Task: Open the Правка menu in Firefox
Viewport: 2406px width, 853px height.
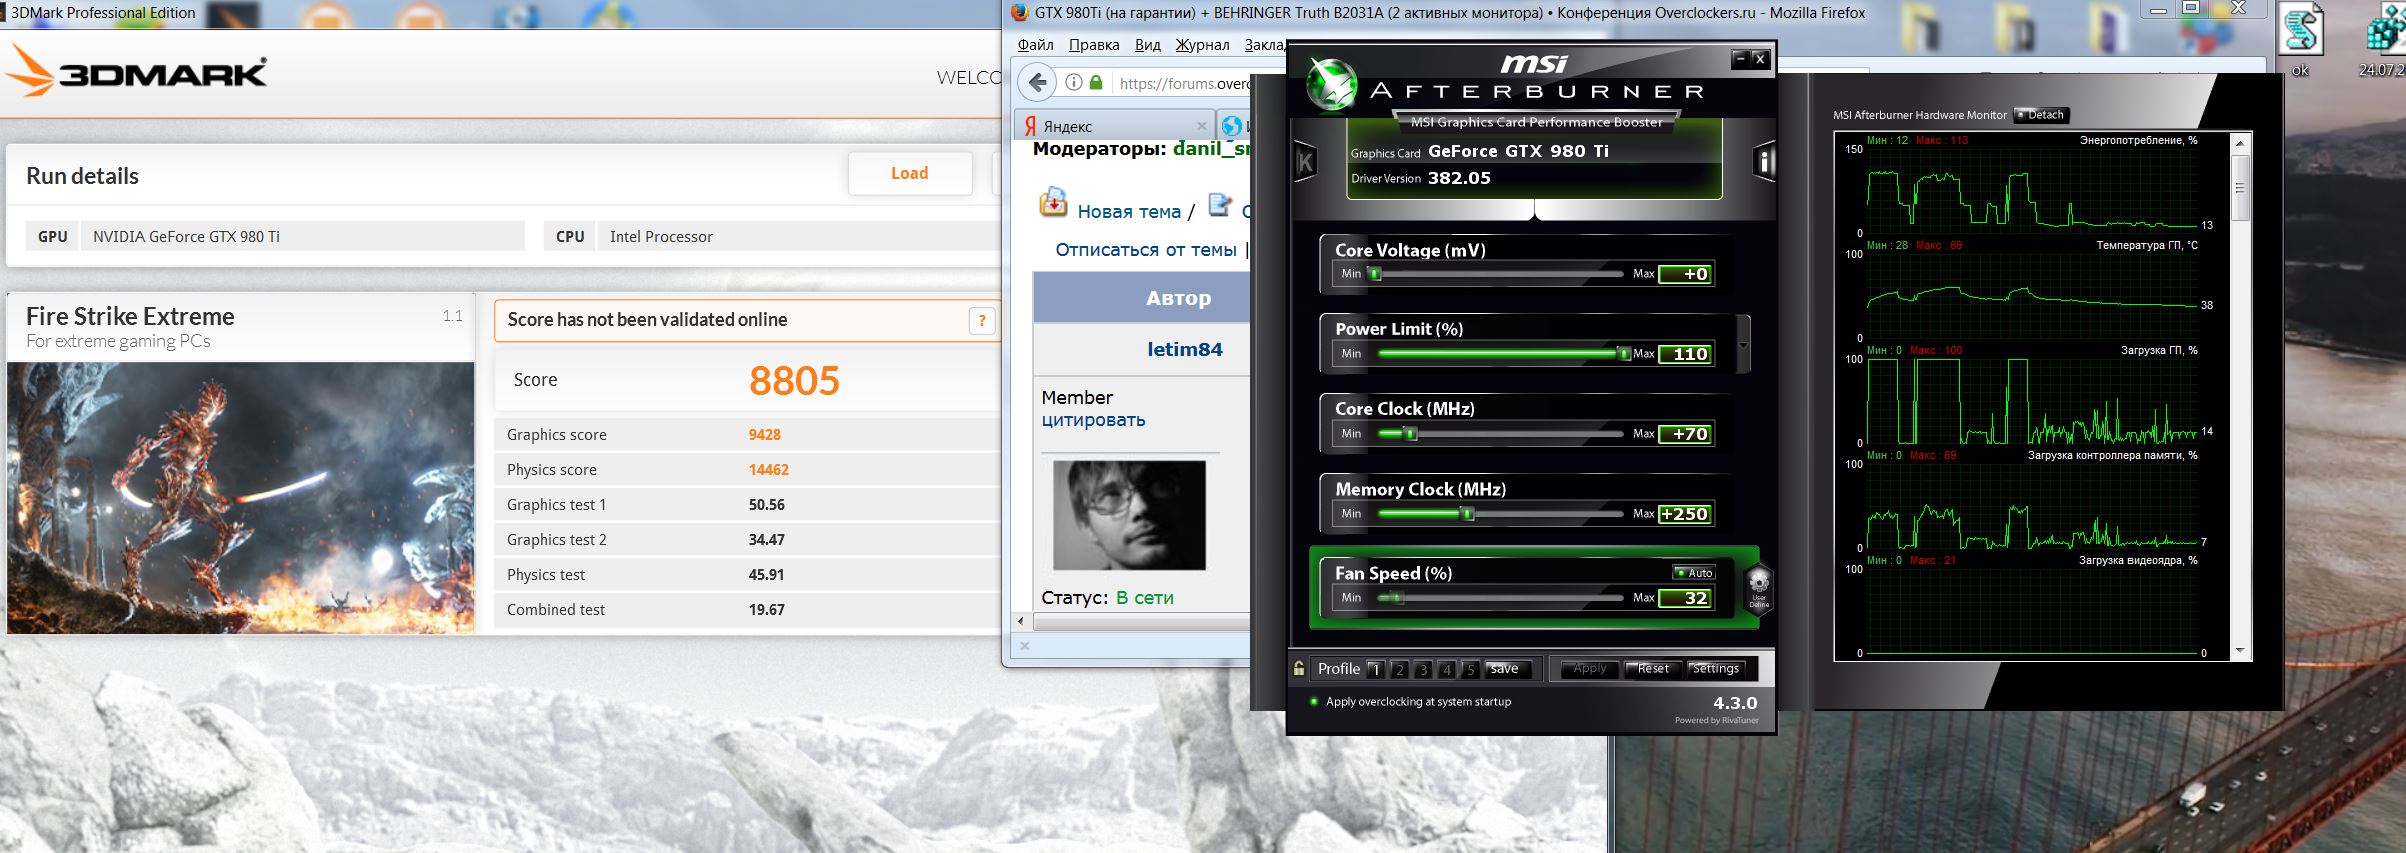Action: pyautogui.click(x=1094, y=45)
